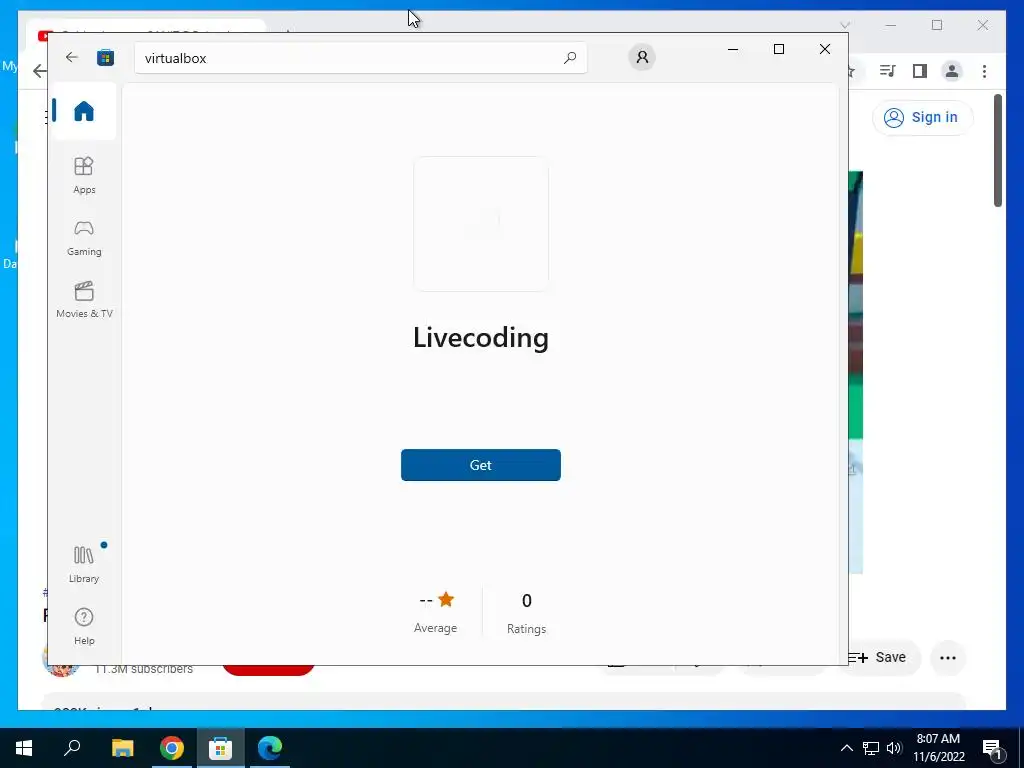Maximize the Microsoft Store window
This screenshot has width=1024, height=768.
tap(778, 49)
